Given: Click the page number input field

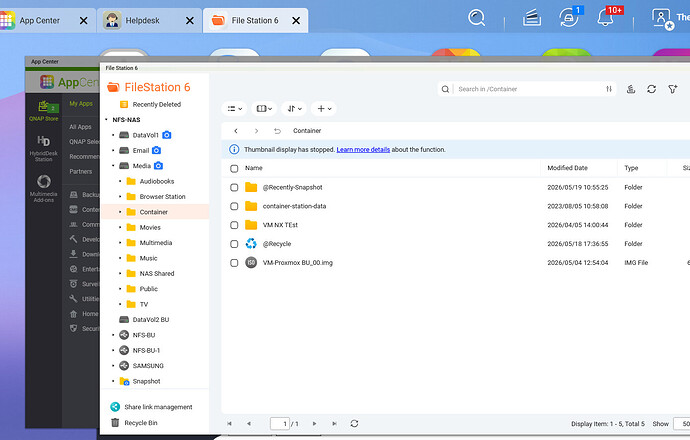Looking at the screenshot, I should (x=280, y=424).
